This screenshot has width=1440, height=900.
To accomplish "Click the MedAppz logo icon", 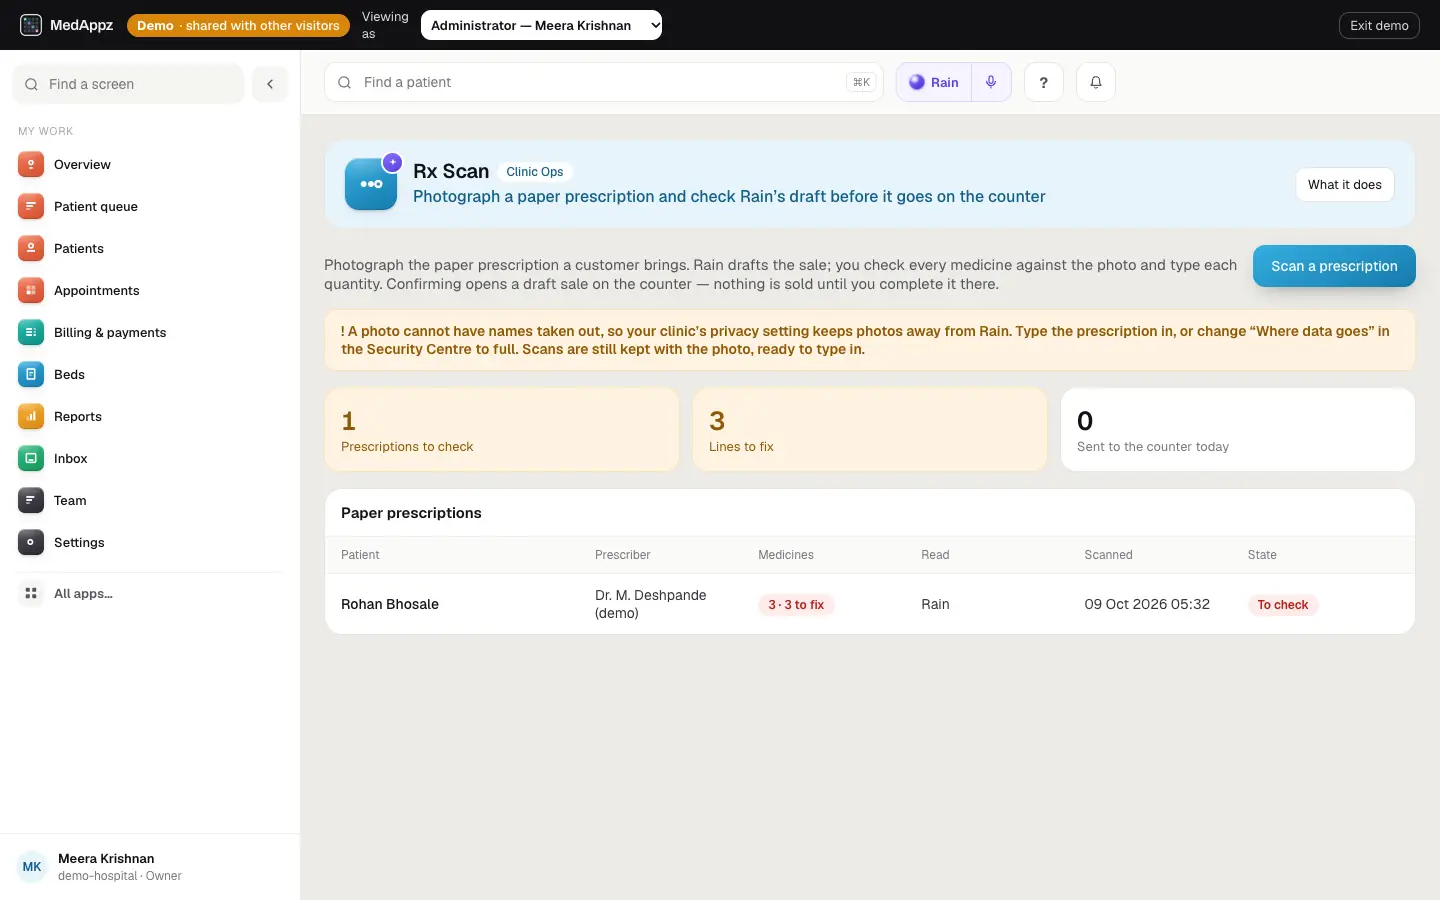I will [x=31, y=25].
